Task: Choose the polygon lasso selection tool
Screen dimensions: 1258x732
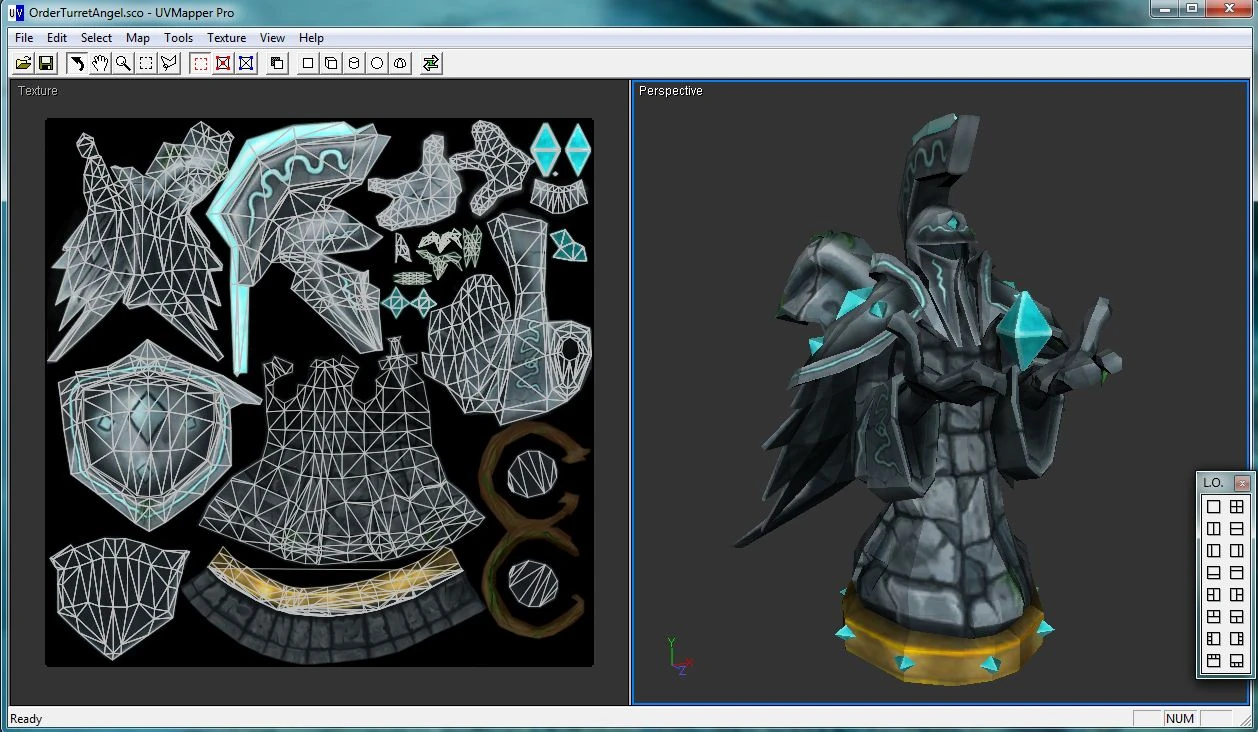Action: pyautogui.click(x=169, y=63)
